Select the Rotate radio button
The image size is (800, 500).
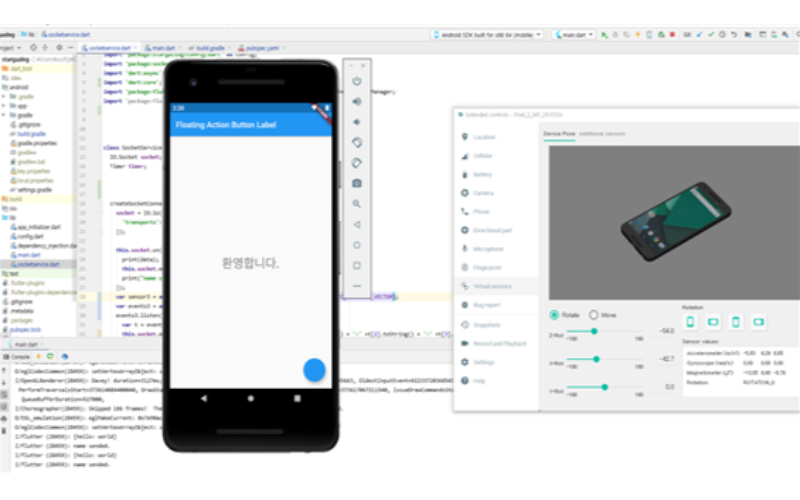[x=556, y=315]
